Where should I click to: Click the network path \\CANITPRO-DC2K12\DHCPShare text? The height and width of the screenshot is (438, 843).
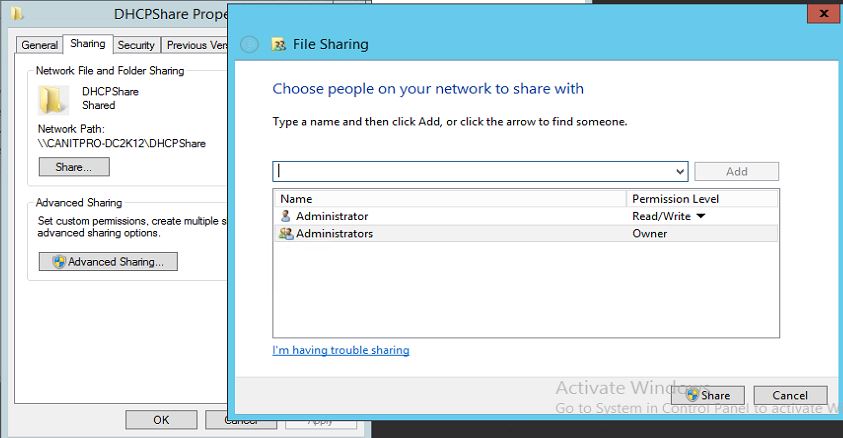click(122, 143)
